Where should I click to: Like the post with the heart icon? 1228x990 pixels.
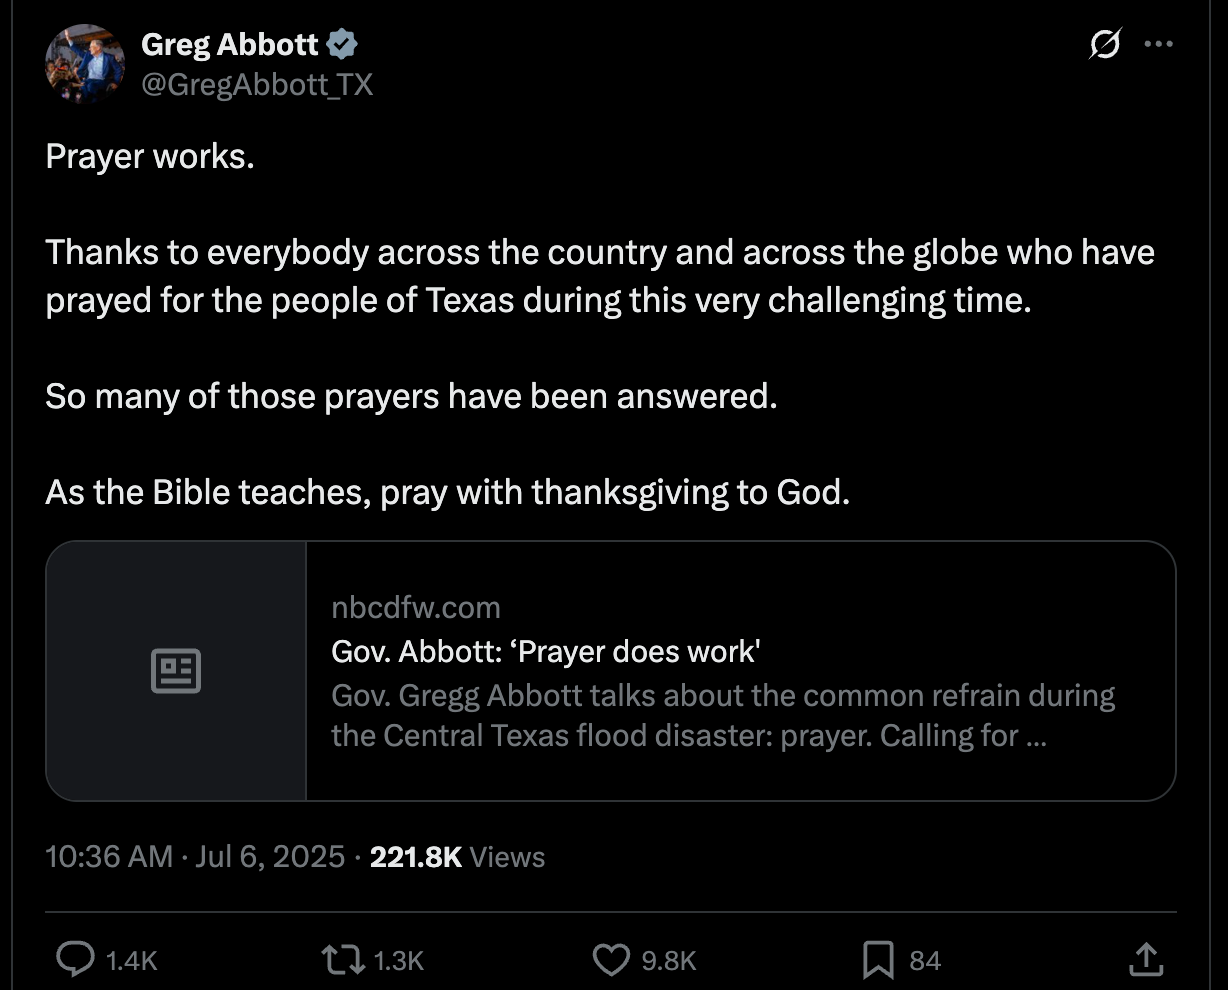click(611, 958)
